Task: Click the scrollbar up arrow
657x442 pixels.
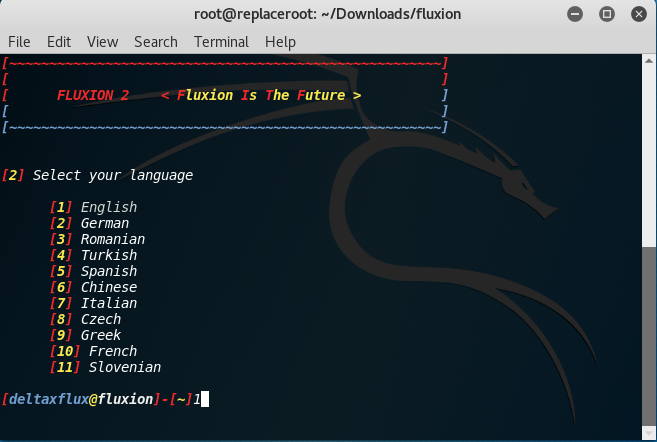Action: (649, 61)
